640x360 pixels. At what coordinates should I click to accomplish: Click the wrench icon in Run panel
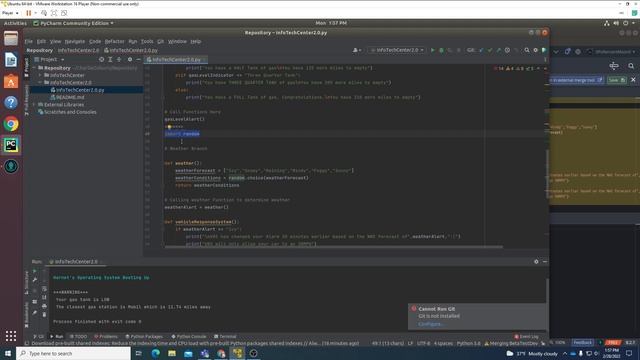point(35,280)
